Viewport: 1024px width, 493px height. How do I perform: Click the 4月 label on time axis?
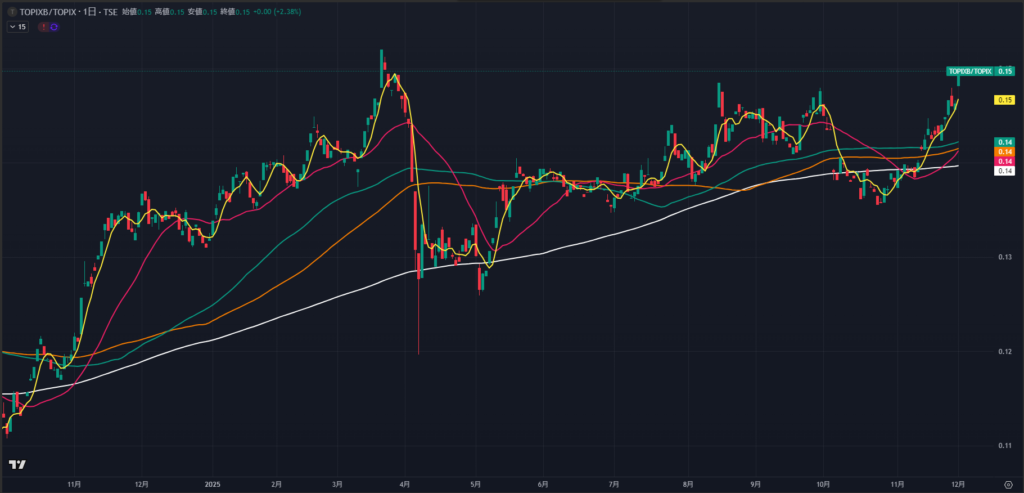click(405, 484)
